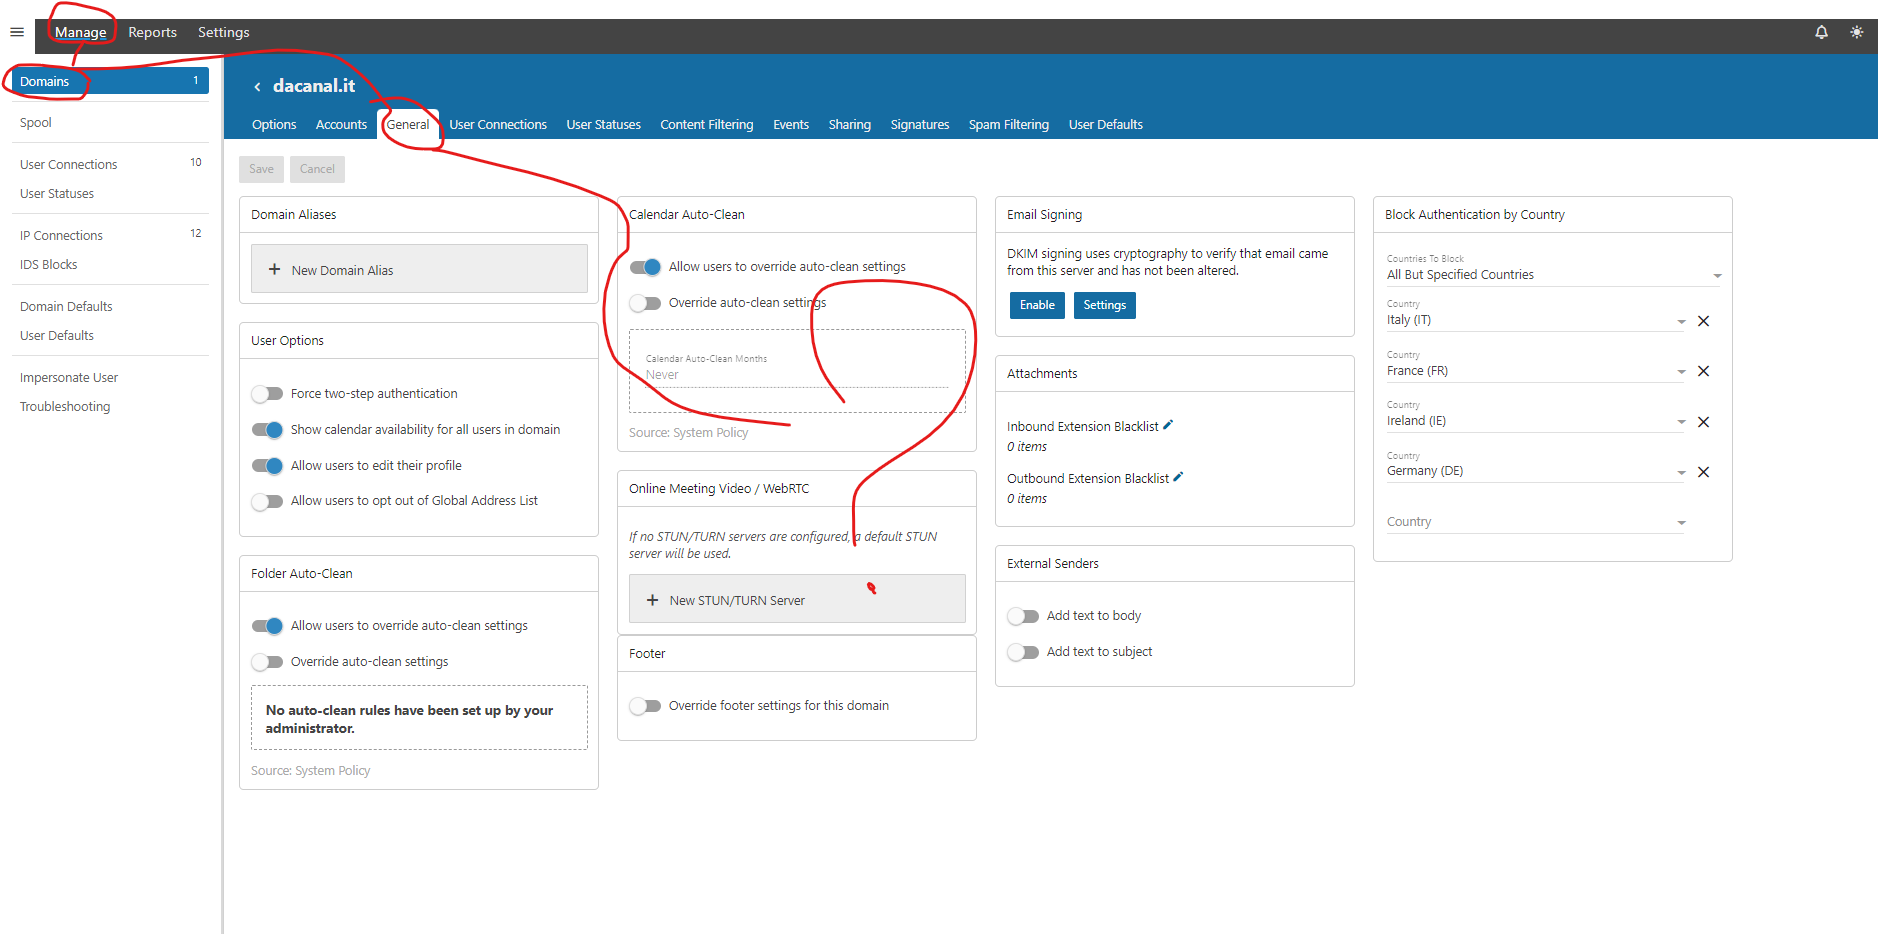1878x934 pixels.
Task: Toggle the light/dark theme icon
Action: 1856,32
